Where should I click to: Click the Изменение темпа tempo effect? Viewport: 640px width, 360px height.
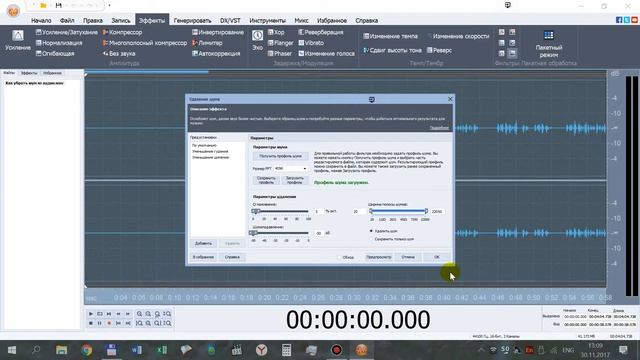(390, 36)
